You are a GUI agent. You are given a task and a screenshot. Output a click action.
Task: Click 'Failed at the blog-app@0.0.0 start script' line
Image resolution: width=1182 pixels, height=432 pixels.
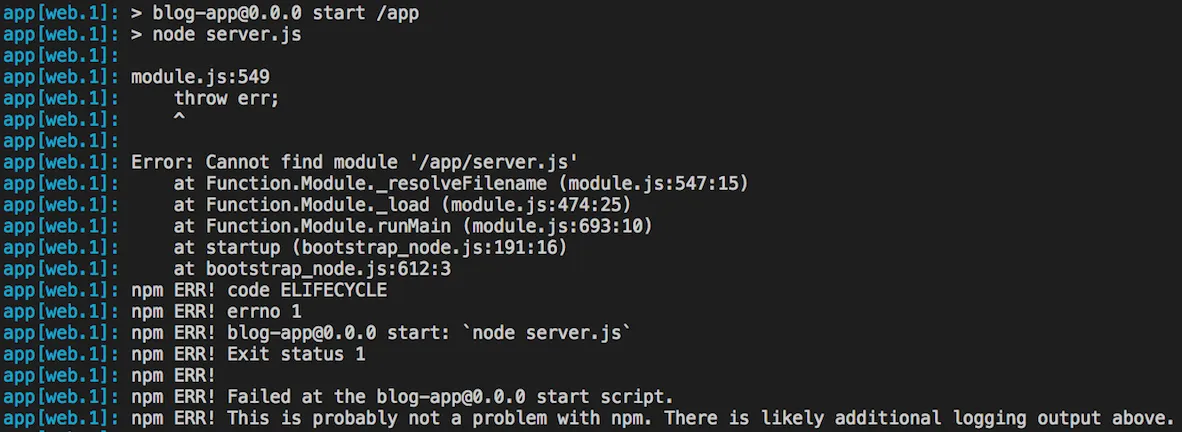tap(450, 397)
